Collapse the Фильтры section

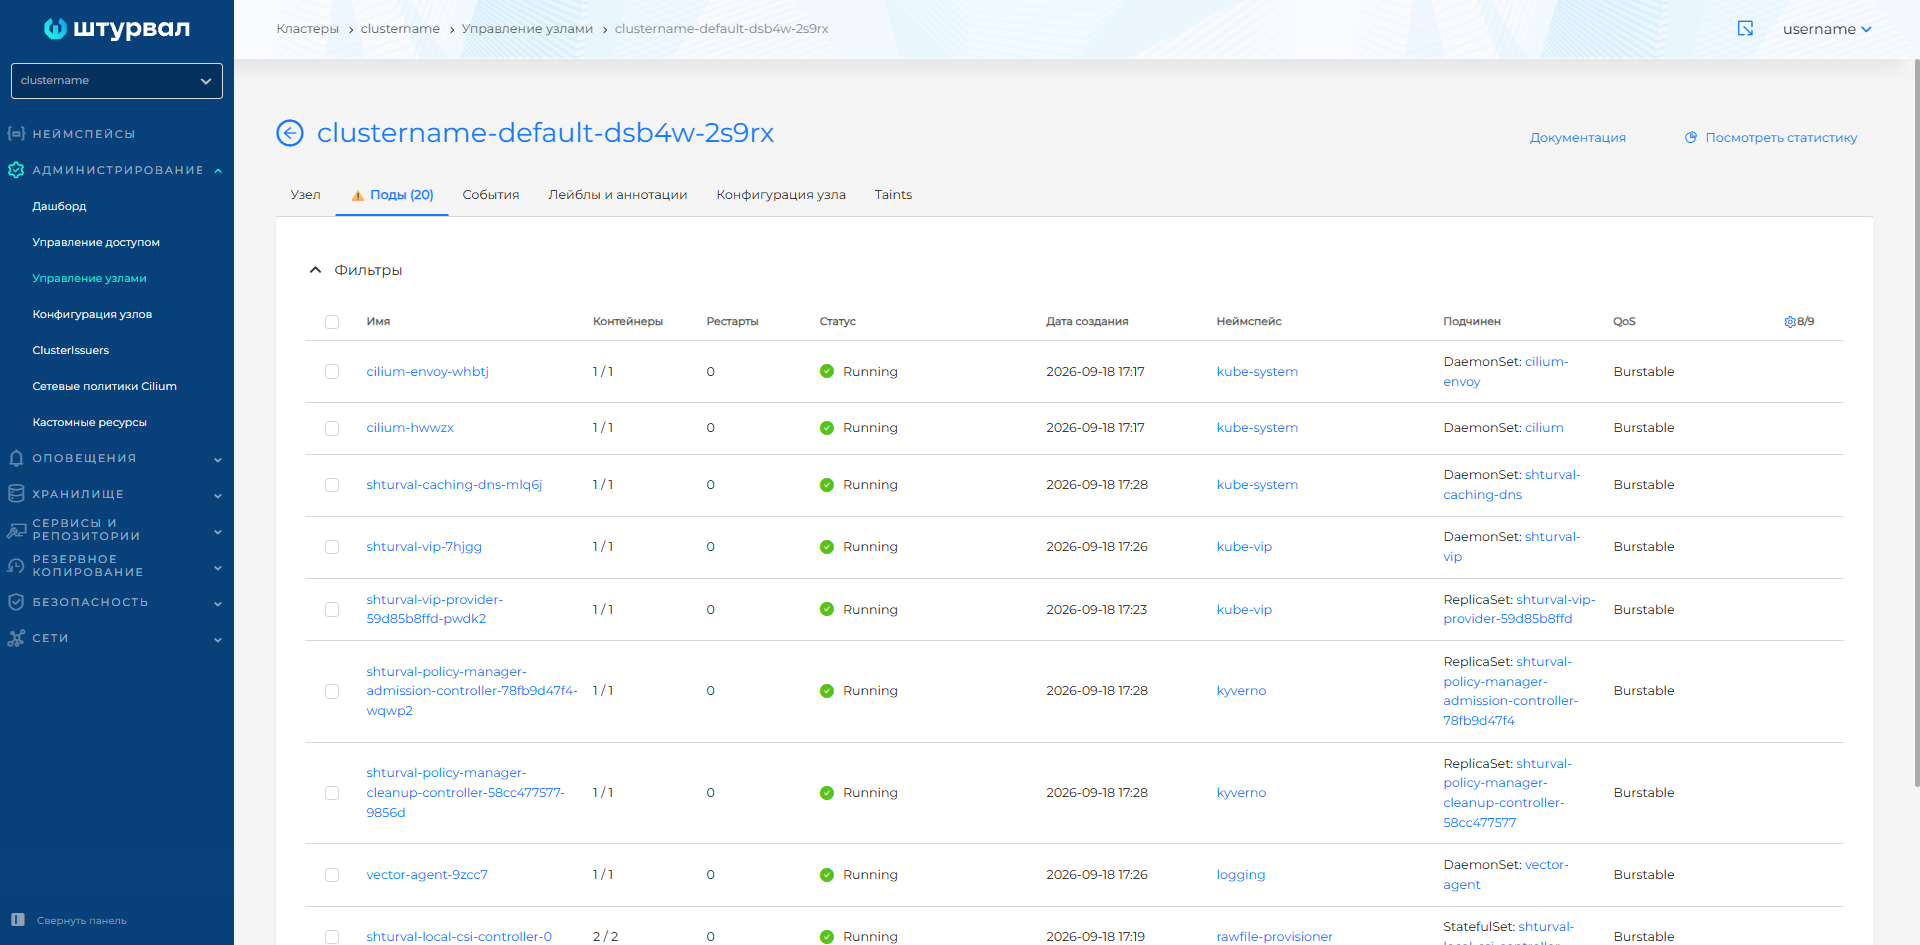356,270
